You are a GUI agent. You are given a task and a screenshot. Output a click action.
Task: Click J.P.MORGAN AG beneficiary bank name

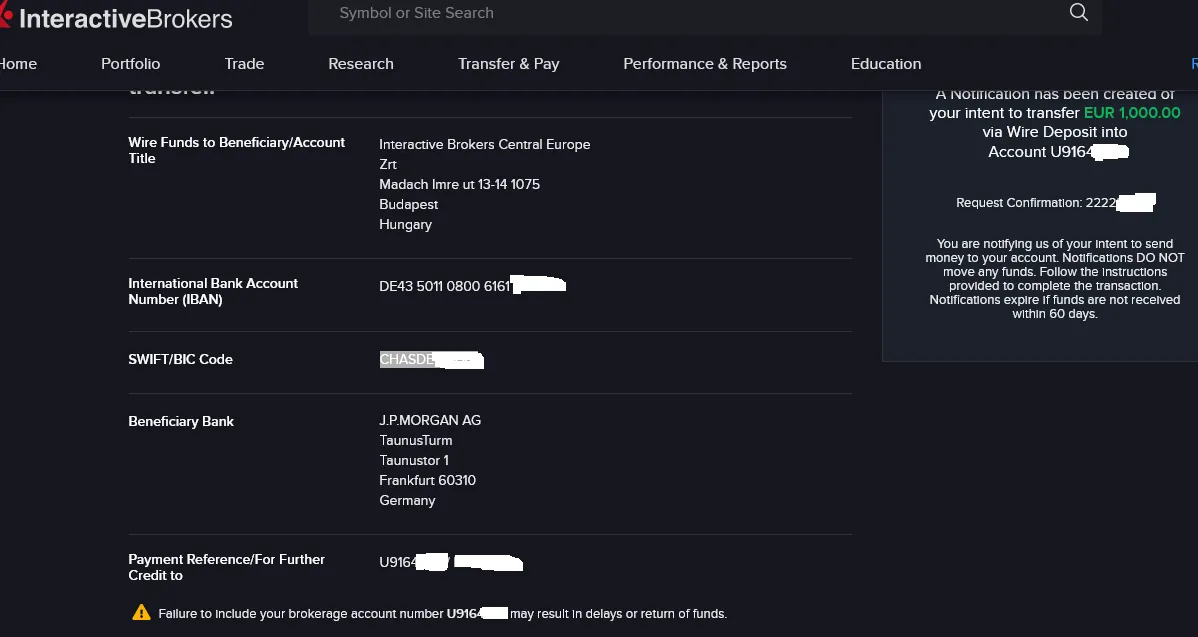tap(430, 421)
